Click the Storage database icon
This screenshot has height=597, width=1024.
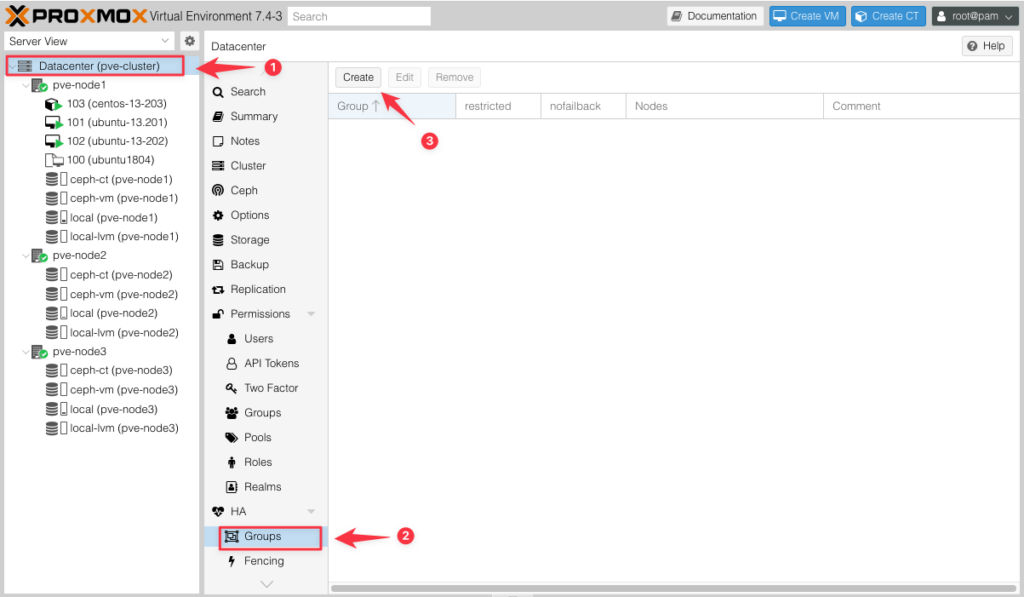[x=218, y=240]
